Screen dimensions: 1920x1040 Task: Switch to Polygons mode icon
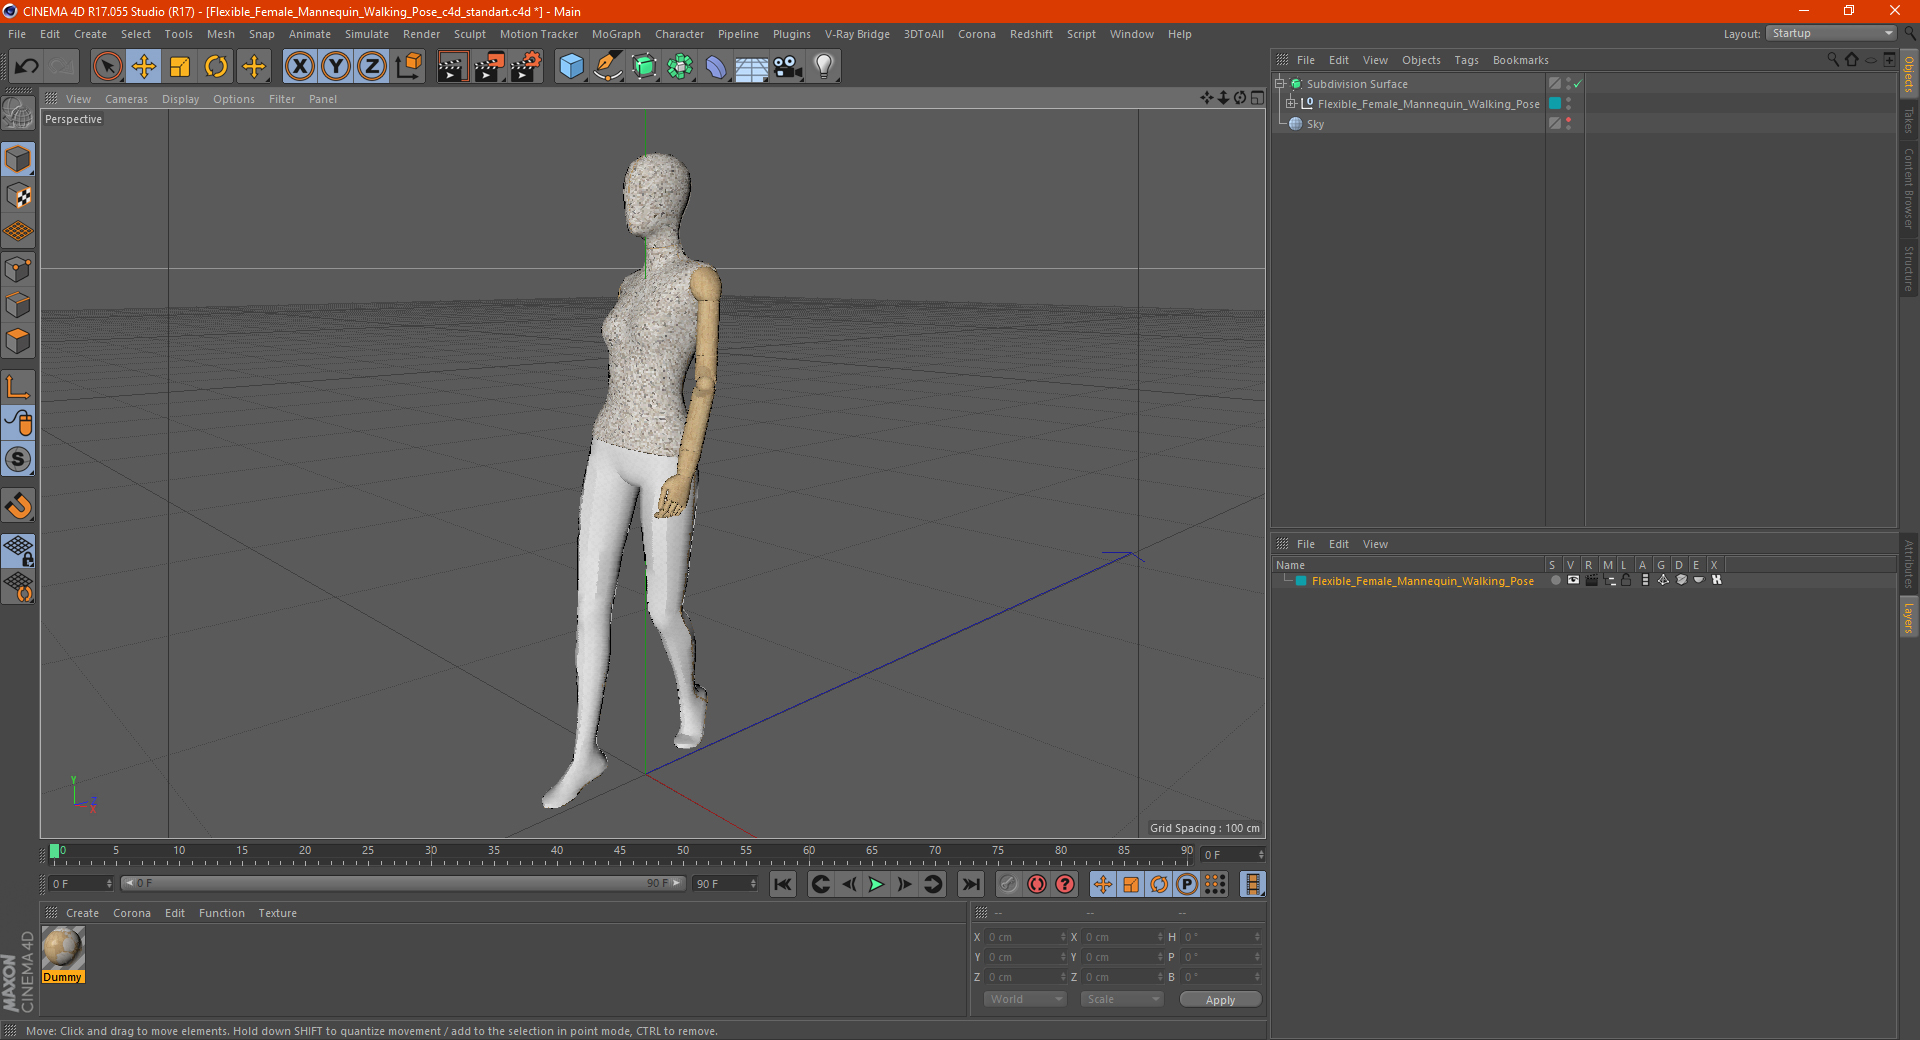coord(18,341)
